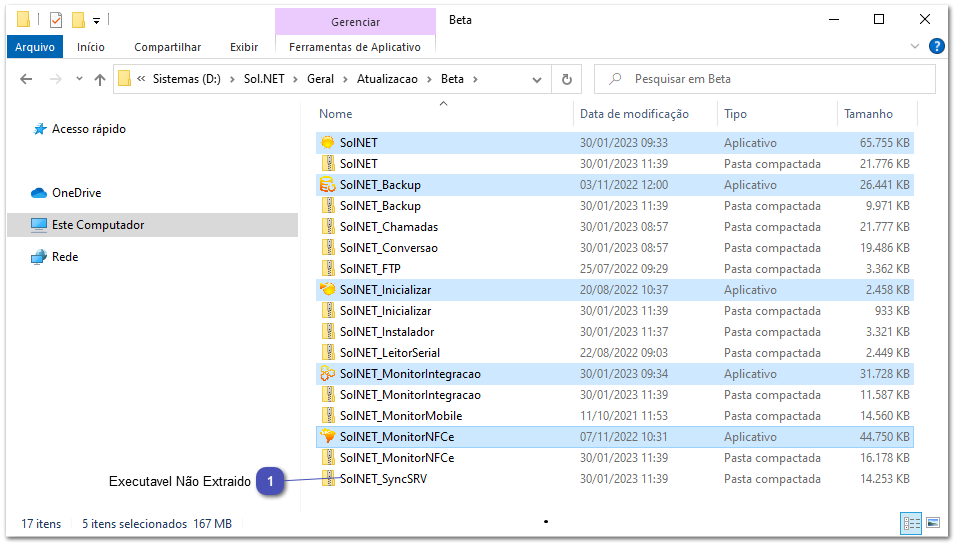Expand the chevron after Geral in path
This screenshot has width=957, height=546.
point(345,79)
